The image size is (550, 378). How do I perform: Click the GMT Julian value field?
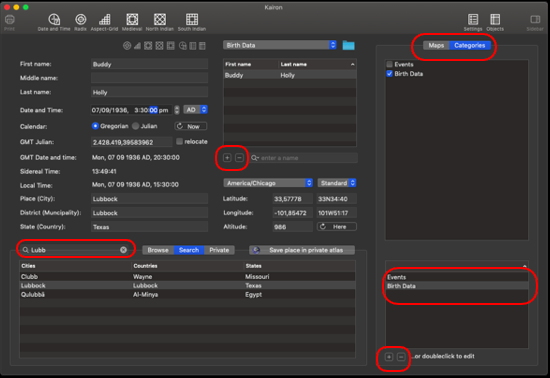(x=131, y=142)
